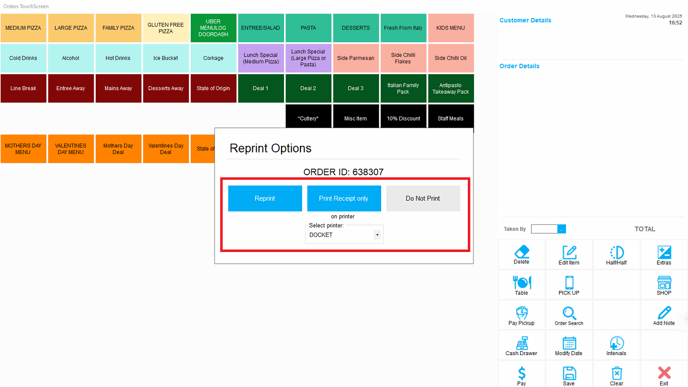Select Deal 3
688x387 pixels.
pos(355,88)
